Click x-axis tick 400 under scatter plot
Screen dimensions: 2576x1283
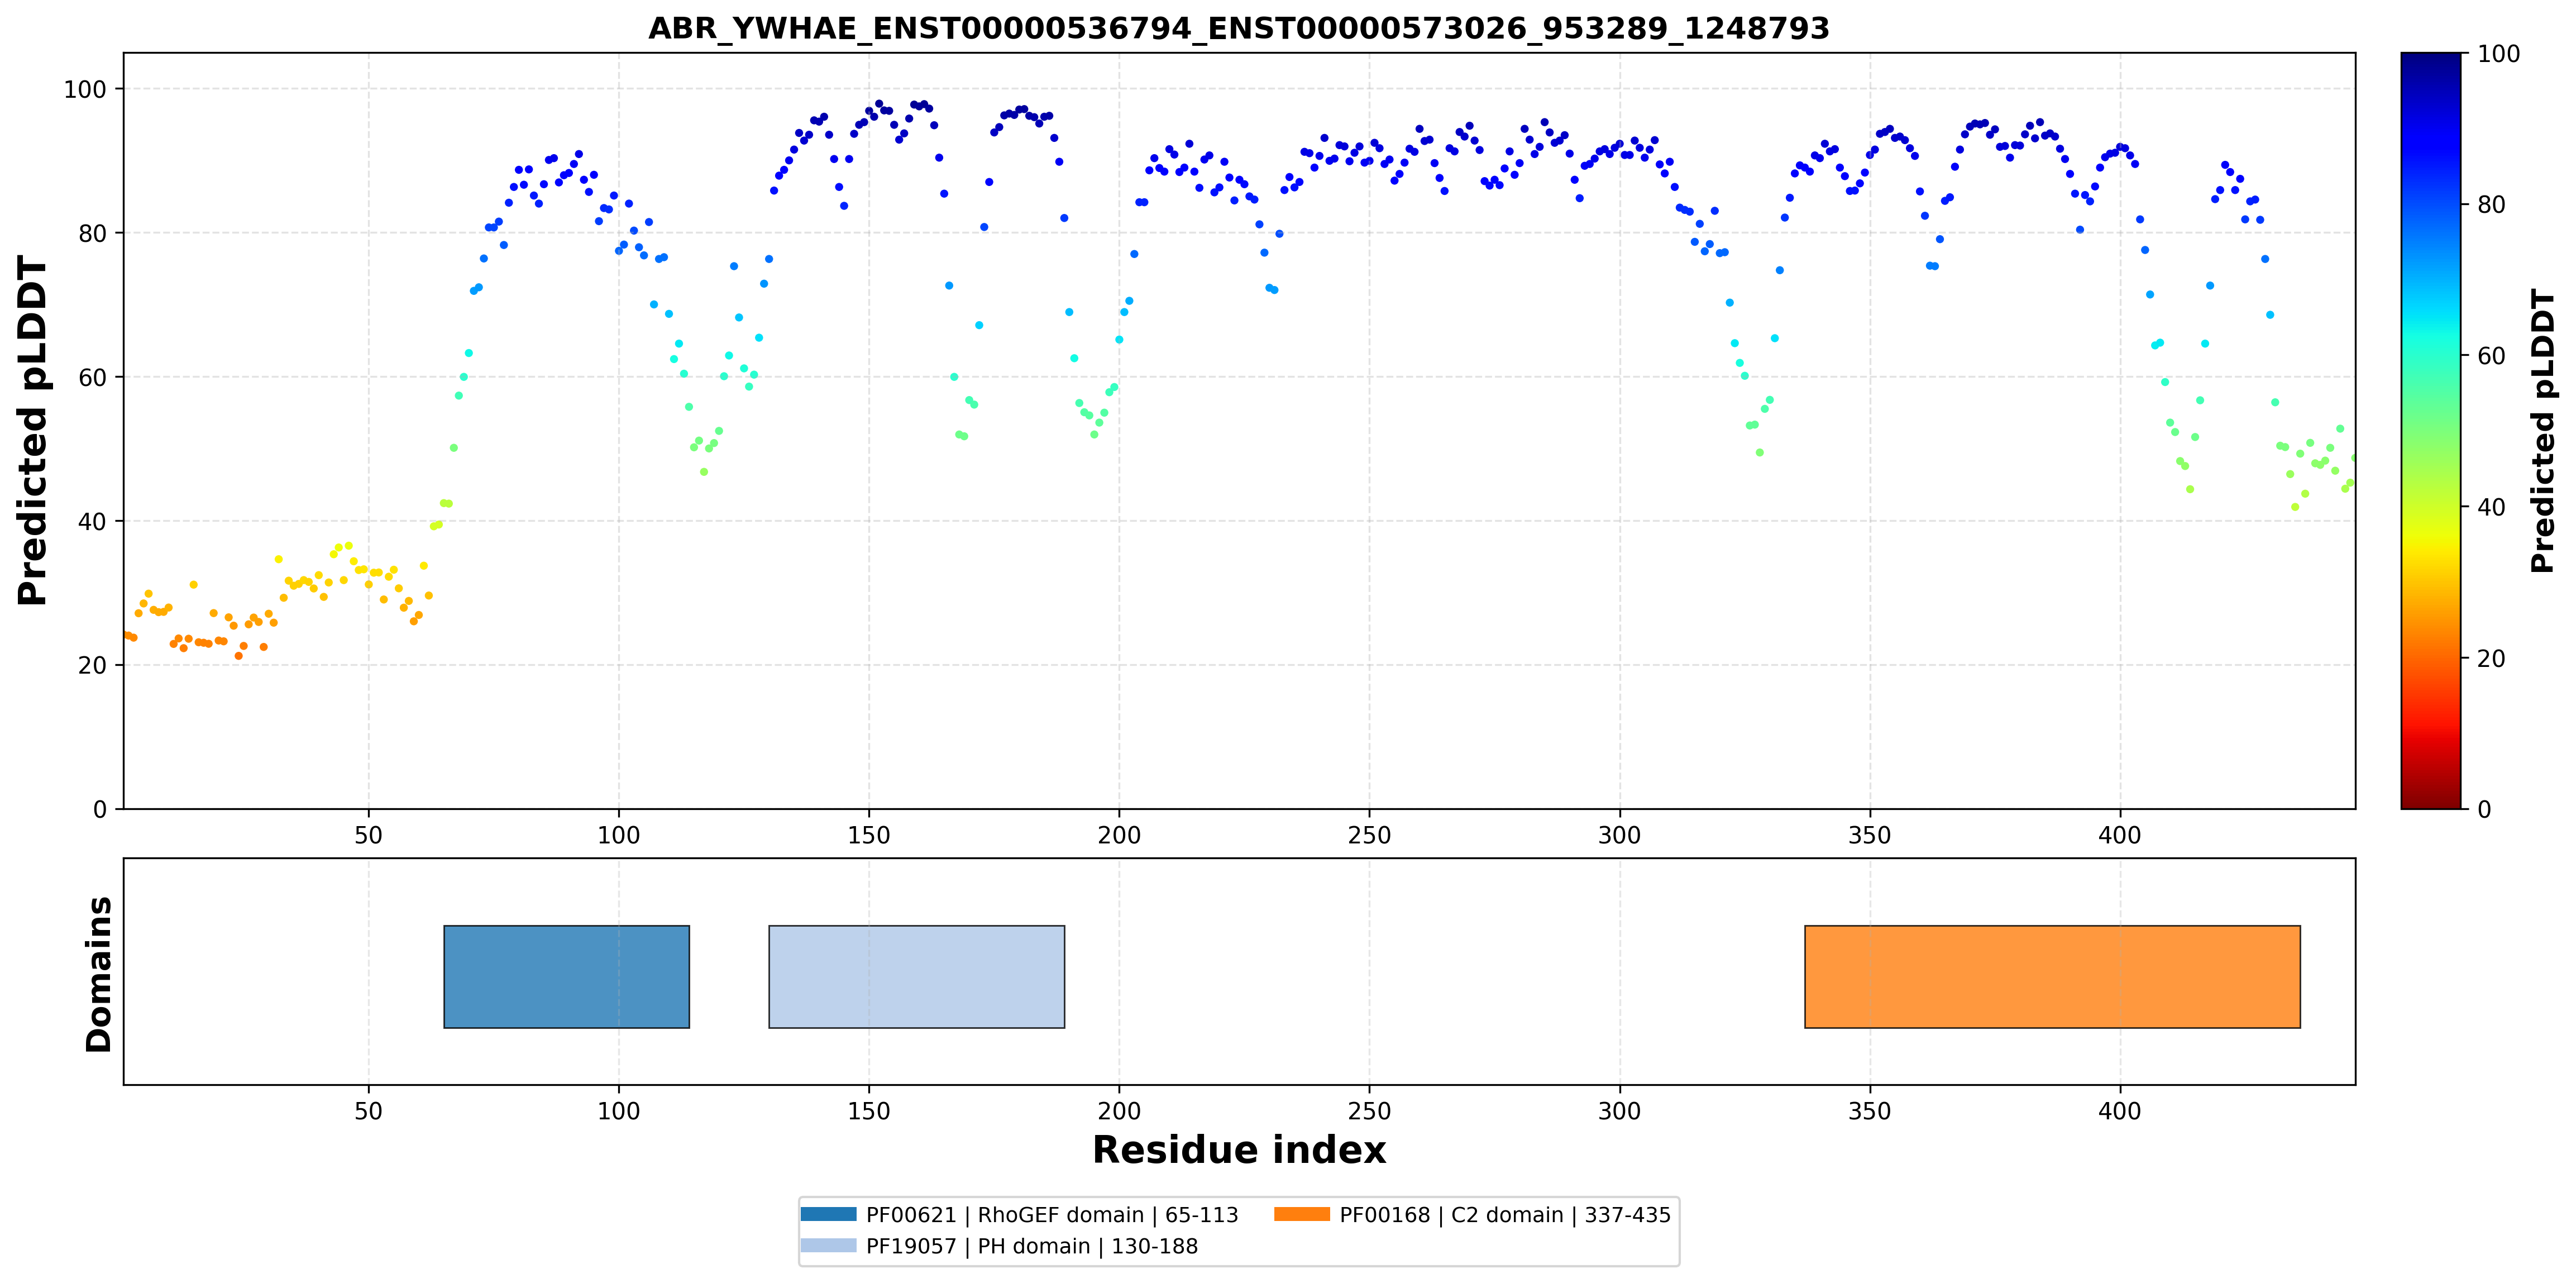click(x=2119, y=835)
